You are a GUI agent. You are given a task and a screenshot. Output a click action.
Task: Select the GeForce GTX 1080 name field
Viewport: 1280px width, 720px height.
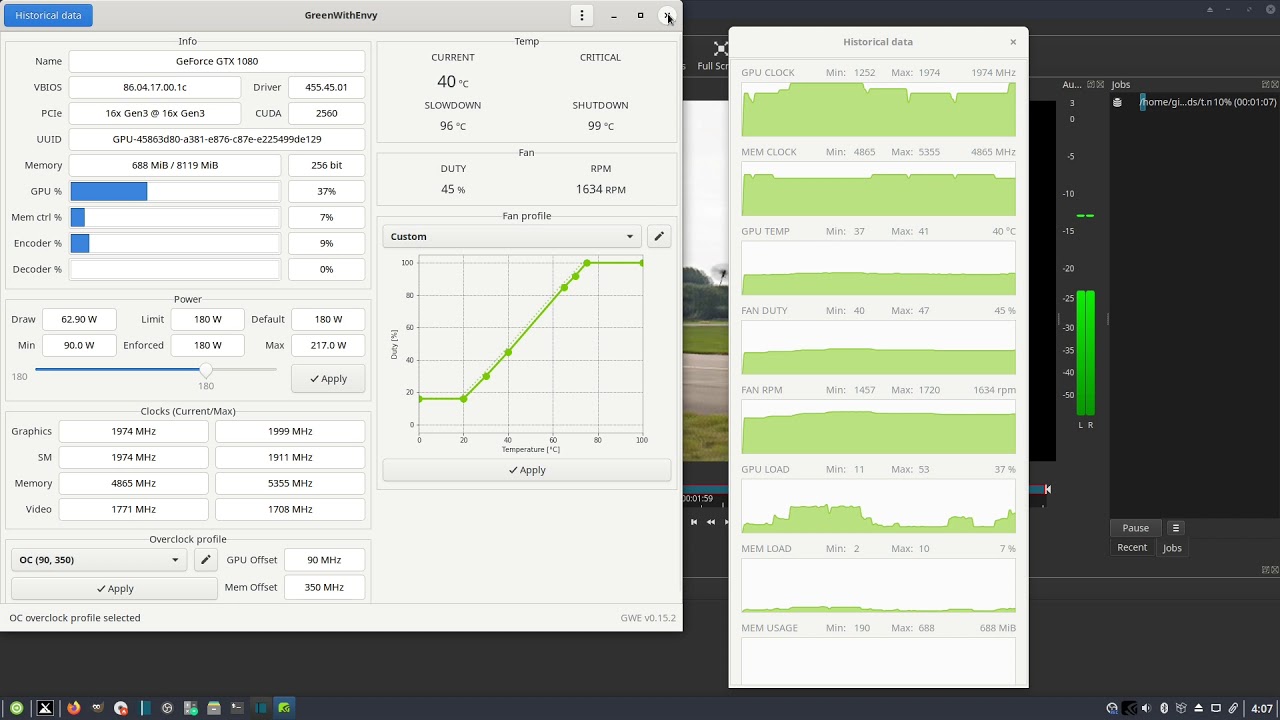[217, 61]
